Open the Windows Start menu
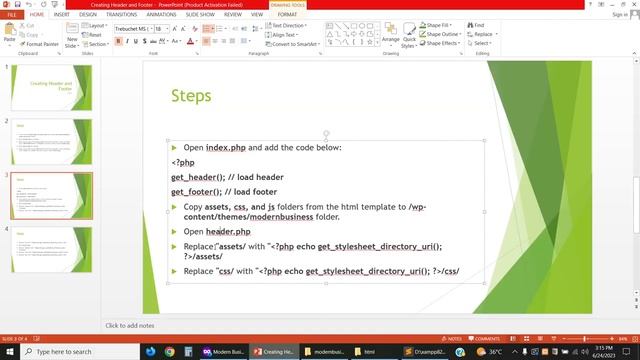 click(x=9, y=351)
